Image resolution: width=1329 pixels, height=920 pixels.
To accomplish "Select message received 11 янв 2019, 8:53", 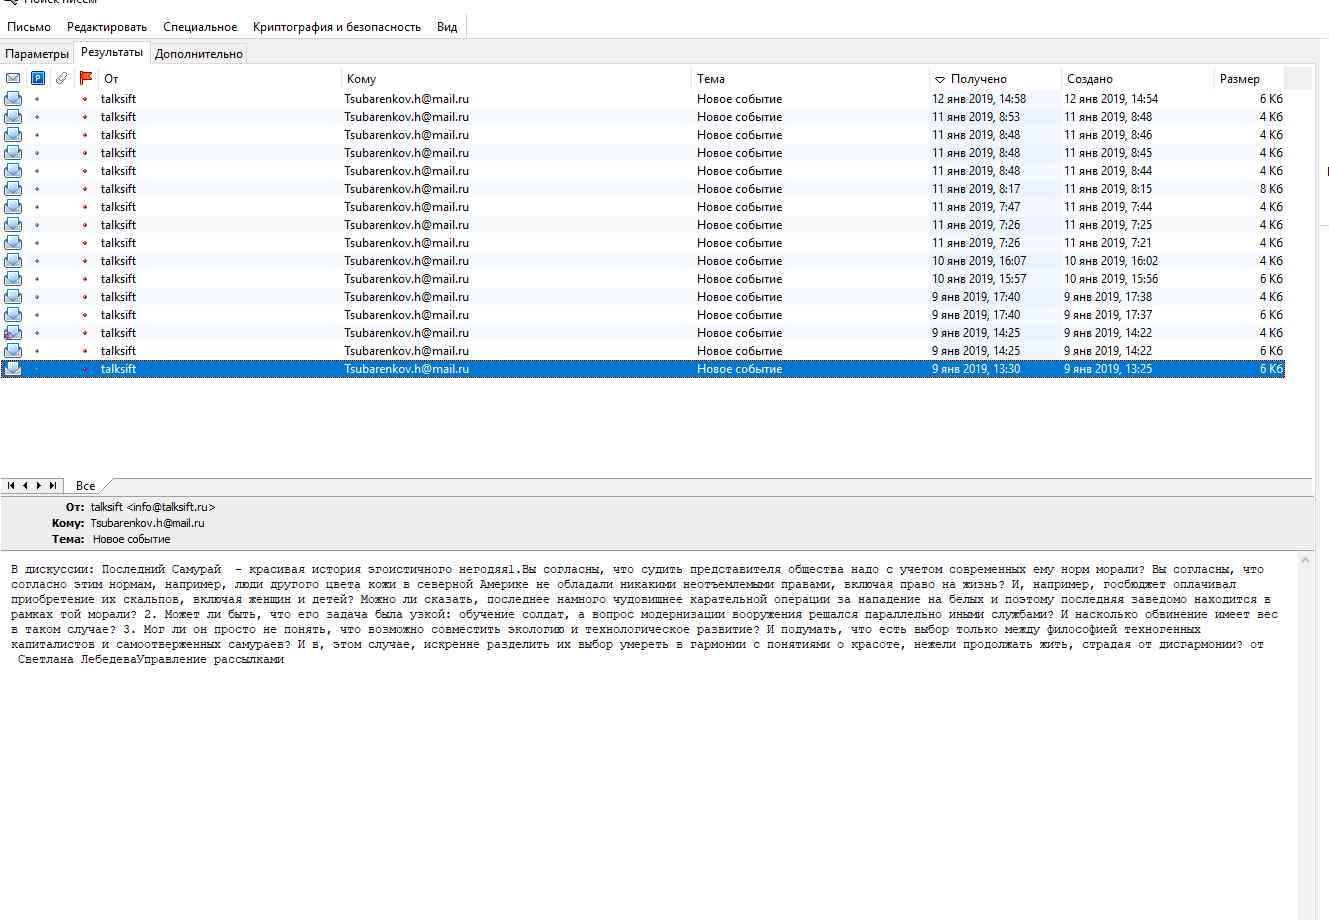I will point(642,117).
